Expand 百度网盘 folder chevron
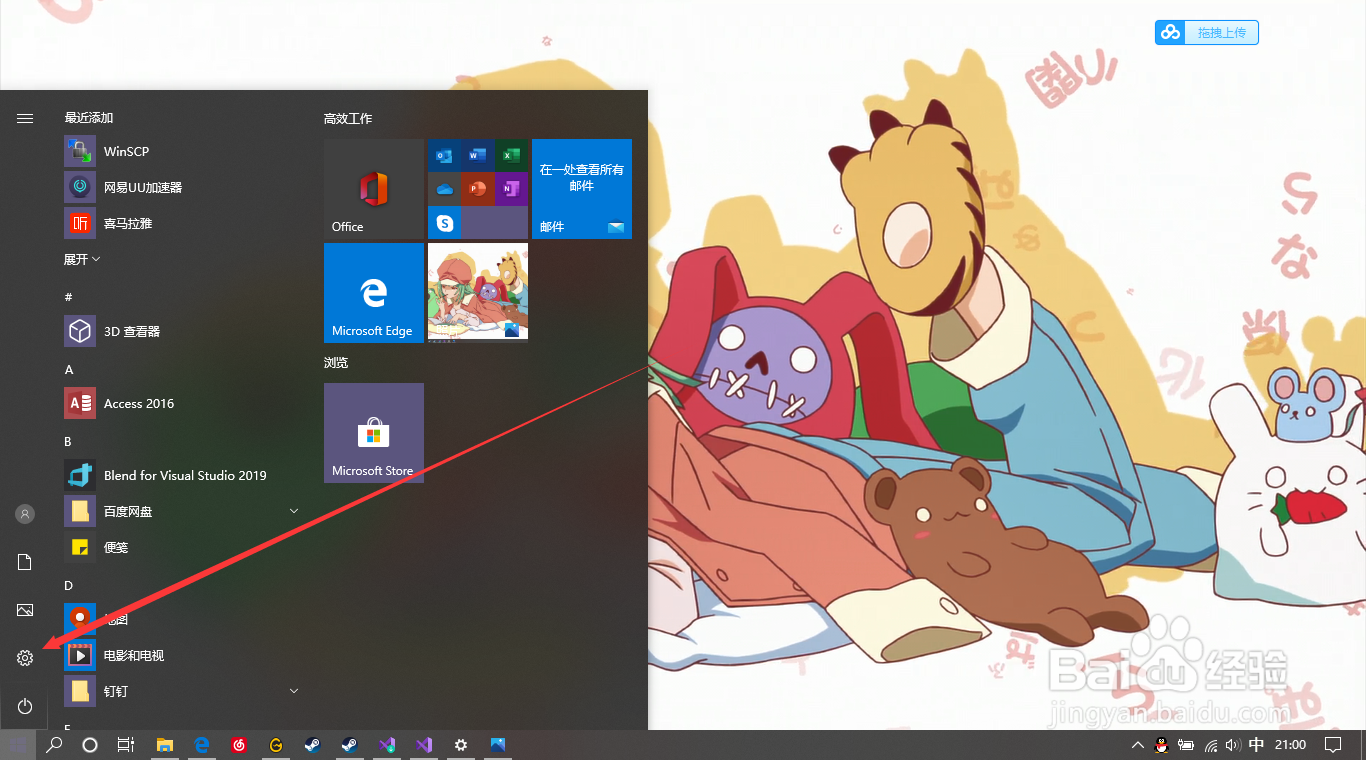The width and height of the screenshot is (1366, 760). point(294,511)
